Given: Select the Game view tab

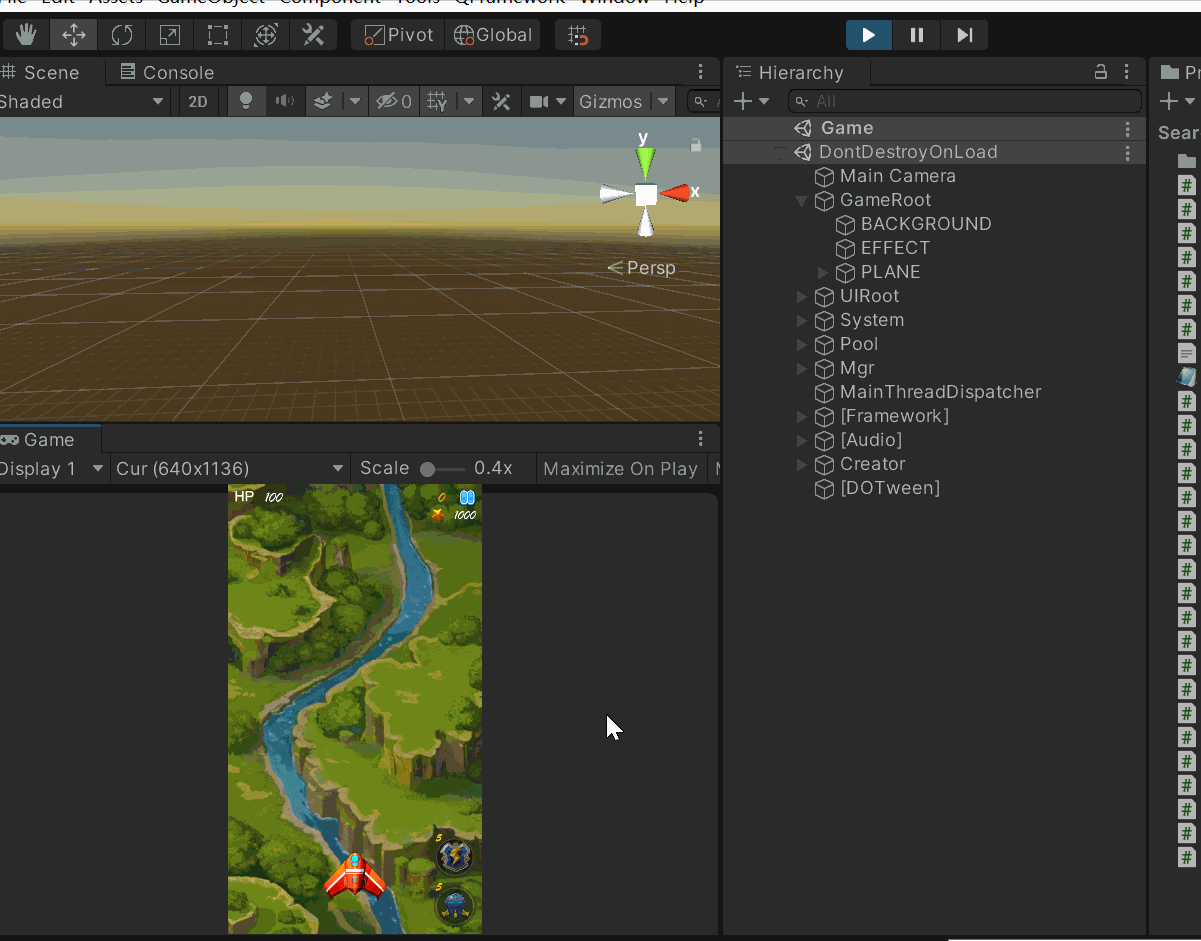Looking at the screenshot, I should (48, 440).
